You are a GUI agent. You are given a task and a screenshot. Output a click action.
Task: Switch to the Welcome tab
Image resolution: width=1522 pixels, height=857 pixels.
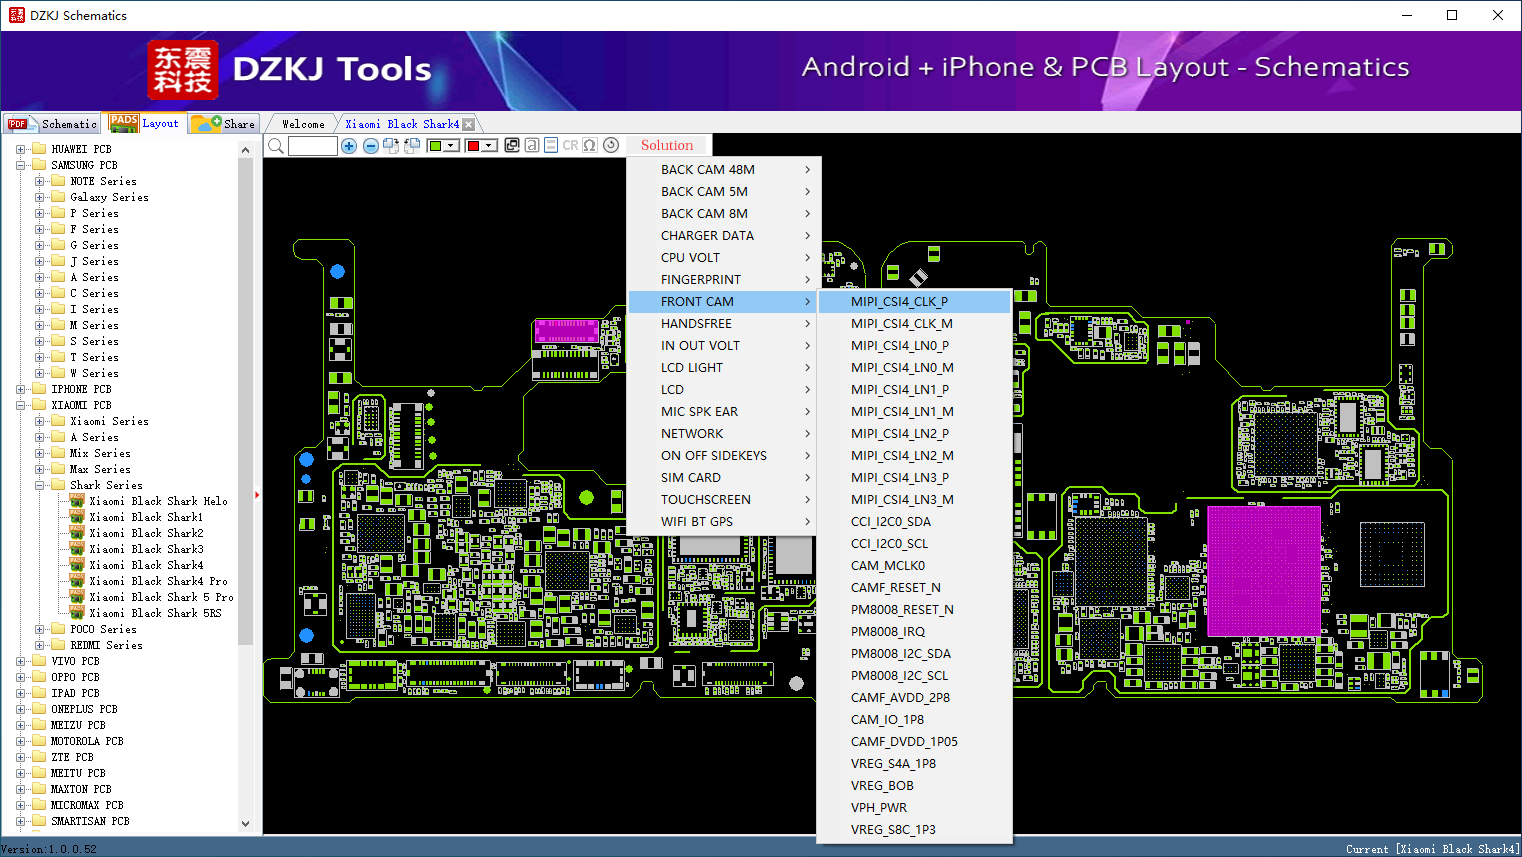[303, 124]
